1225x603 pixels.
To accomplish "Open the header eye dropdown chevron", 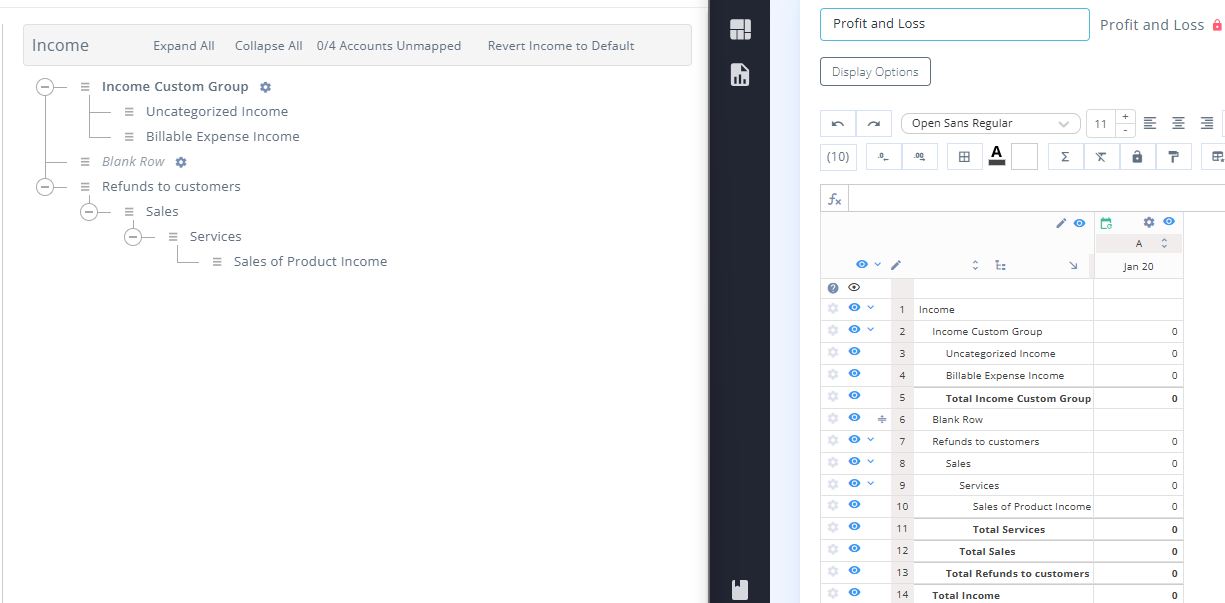I will point(878,265).
